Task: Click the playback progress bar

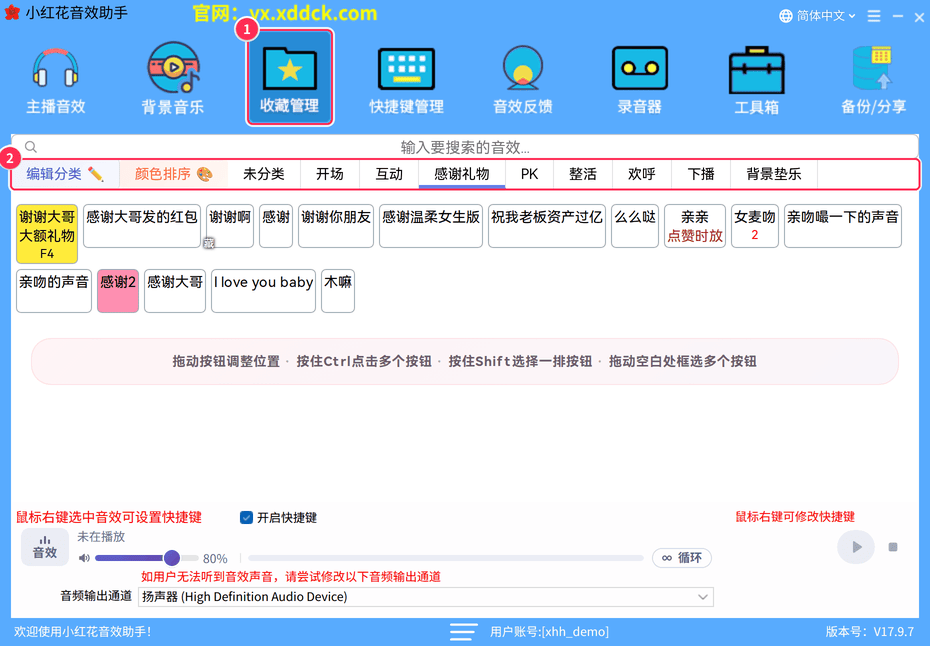Action: (446, 558)
